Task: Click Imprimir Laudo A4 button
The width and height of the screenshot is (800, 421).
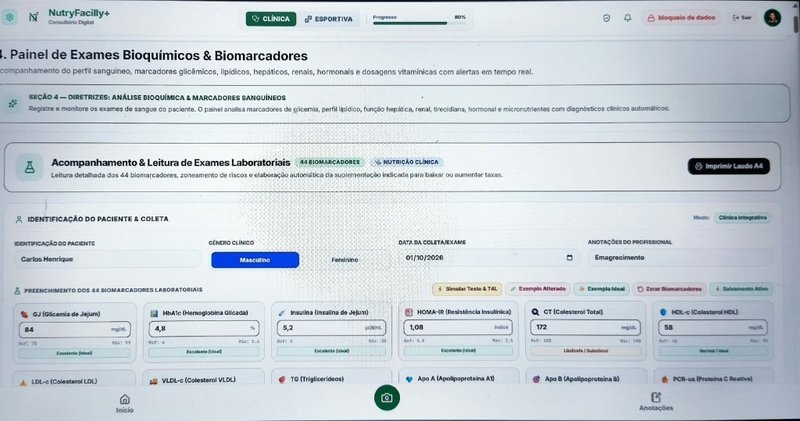Action: [729, 166]
